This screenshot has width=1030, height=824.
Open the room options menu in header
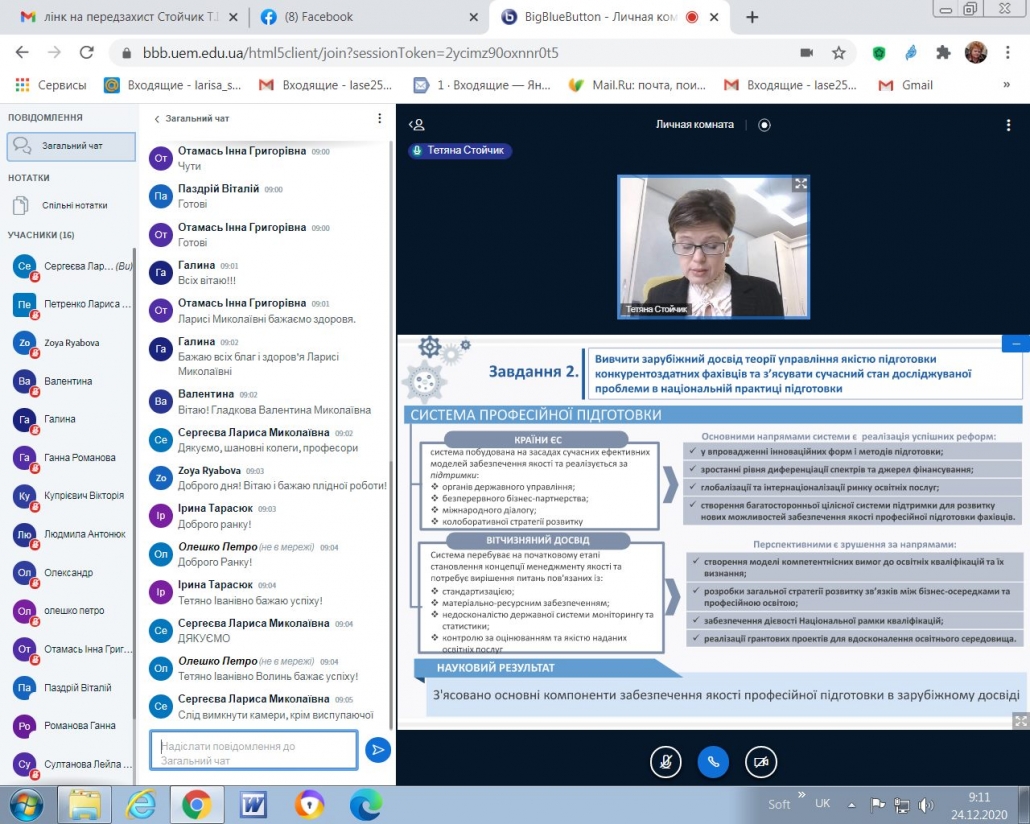[x=1008, y=125]
